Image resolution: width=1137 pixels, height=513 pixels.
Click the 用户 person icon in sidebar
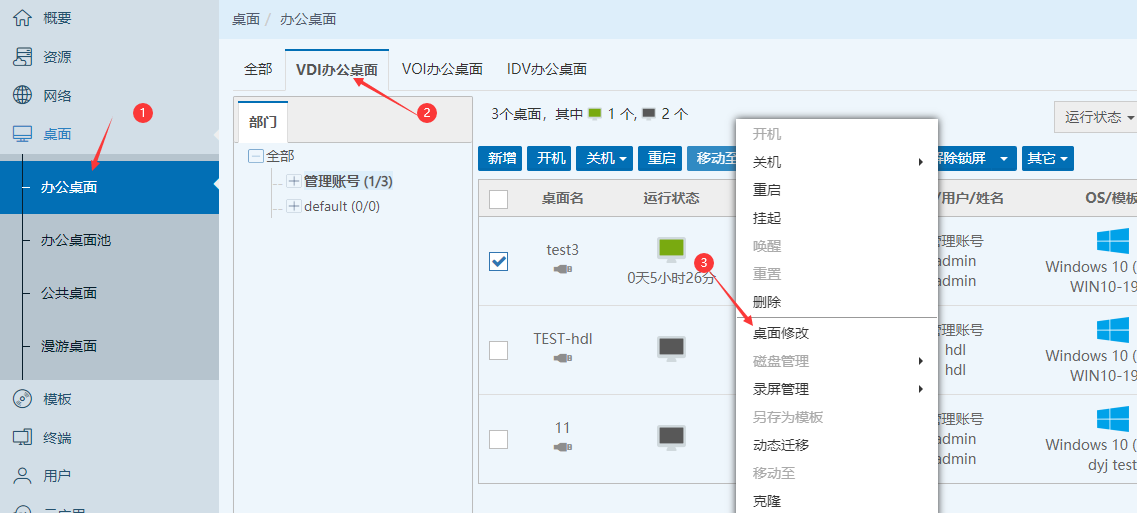[22, 476]
